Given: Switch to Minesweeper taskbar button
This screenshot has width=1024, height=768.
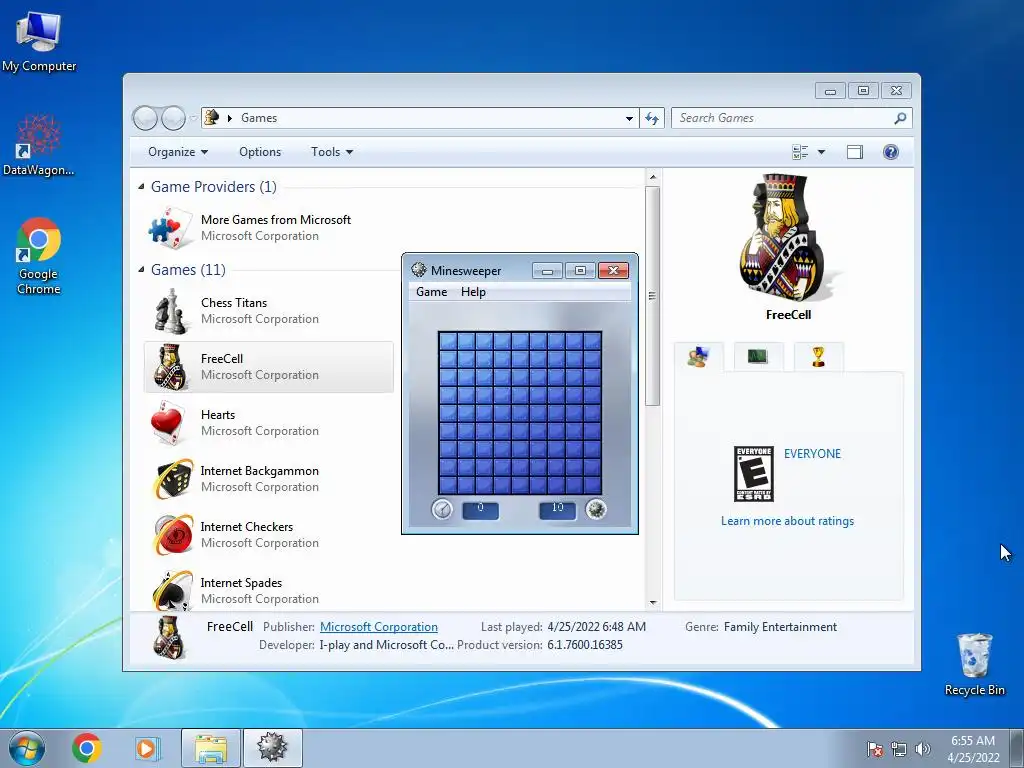Looking at the screenshot, I should coord(272,748).
